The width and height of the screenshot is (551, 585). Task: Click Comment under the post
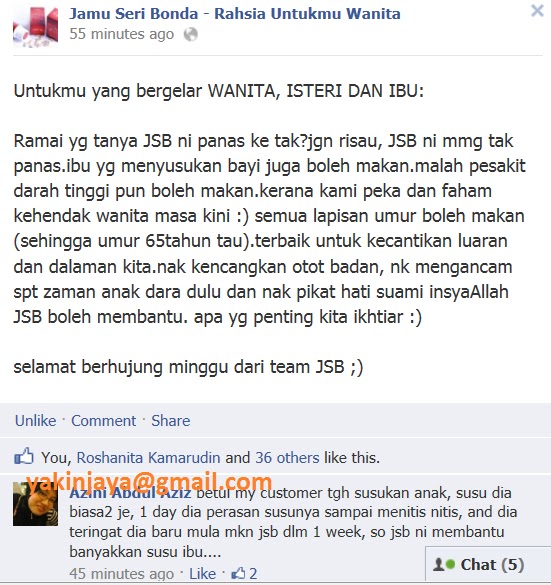tap(103, 420)
